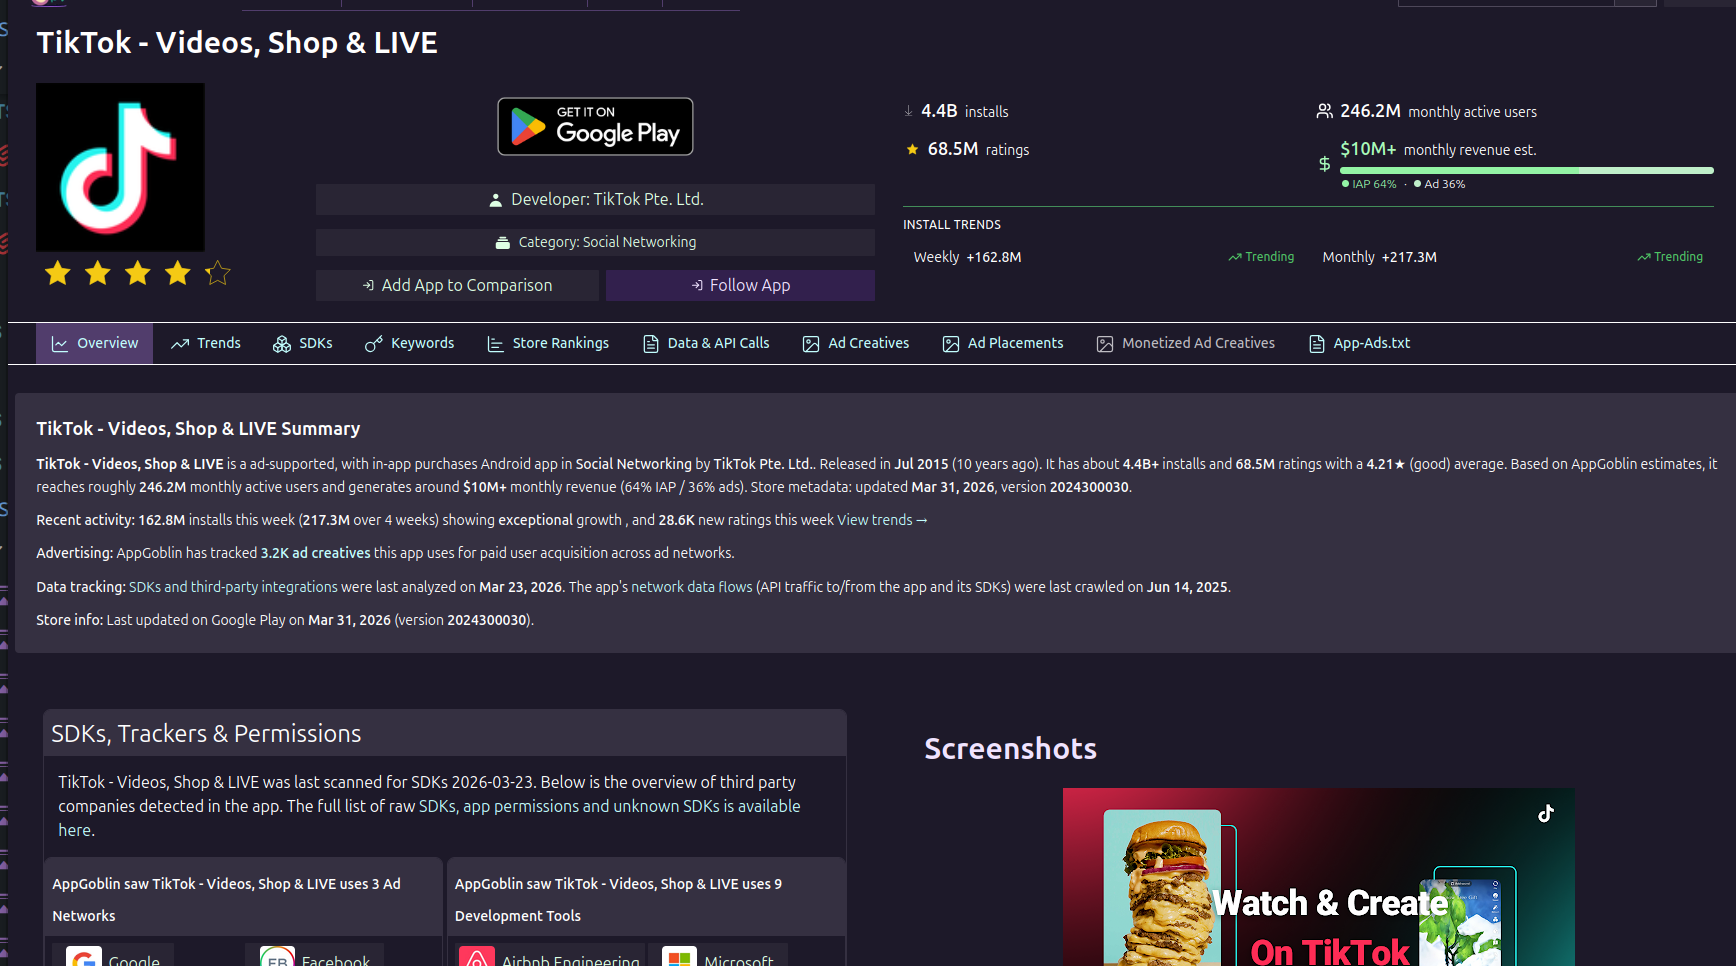The height and width of the screenshot is (966, 1736).
Task: Open the Watch & Create screenshot thumbnail
Action: coord(1318,877)
